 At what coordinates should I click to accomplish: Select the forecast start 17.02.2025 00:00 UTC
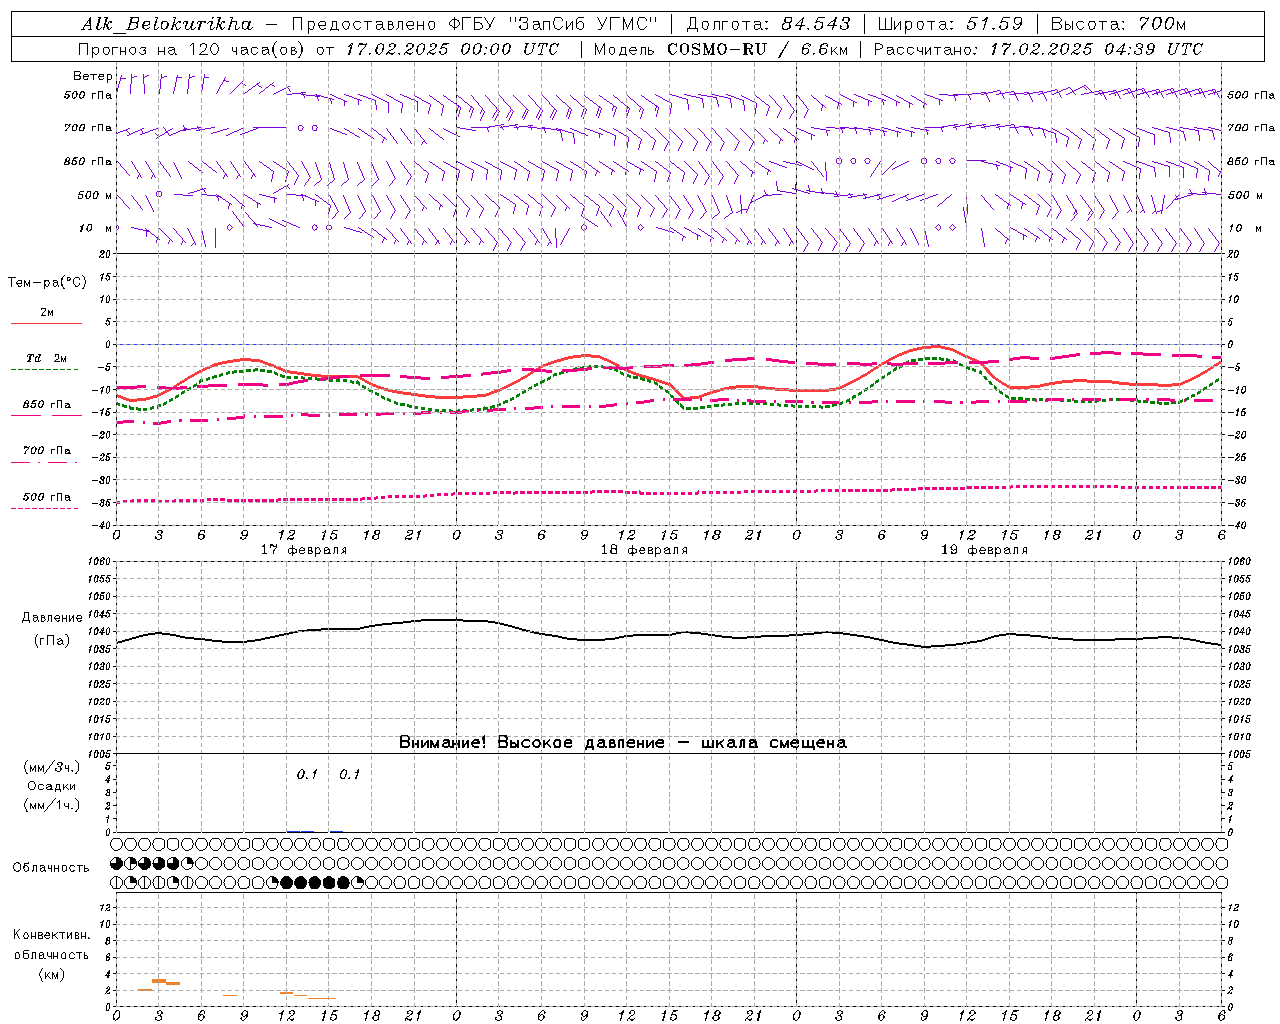[x=452, y=49]
